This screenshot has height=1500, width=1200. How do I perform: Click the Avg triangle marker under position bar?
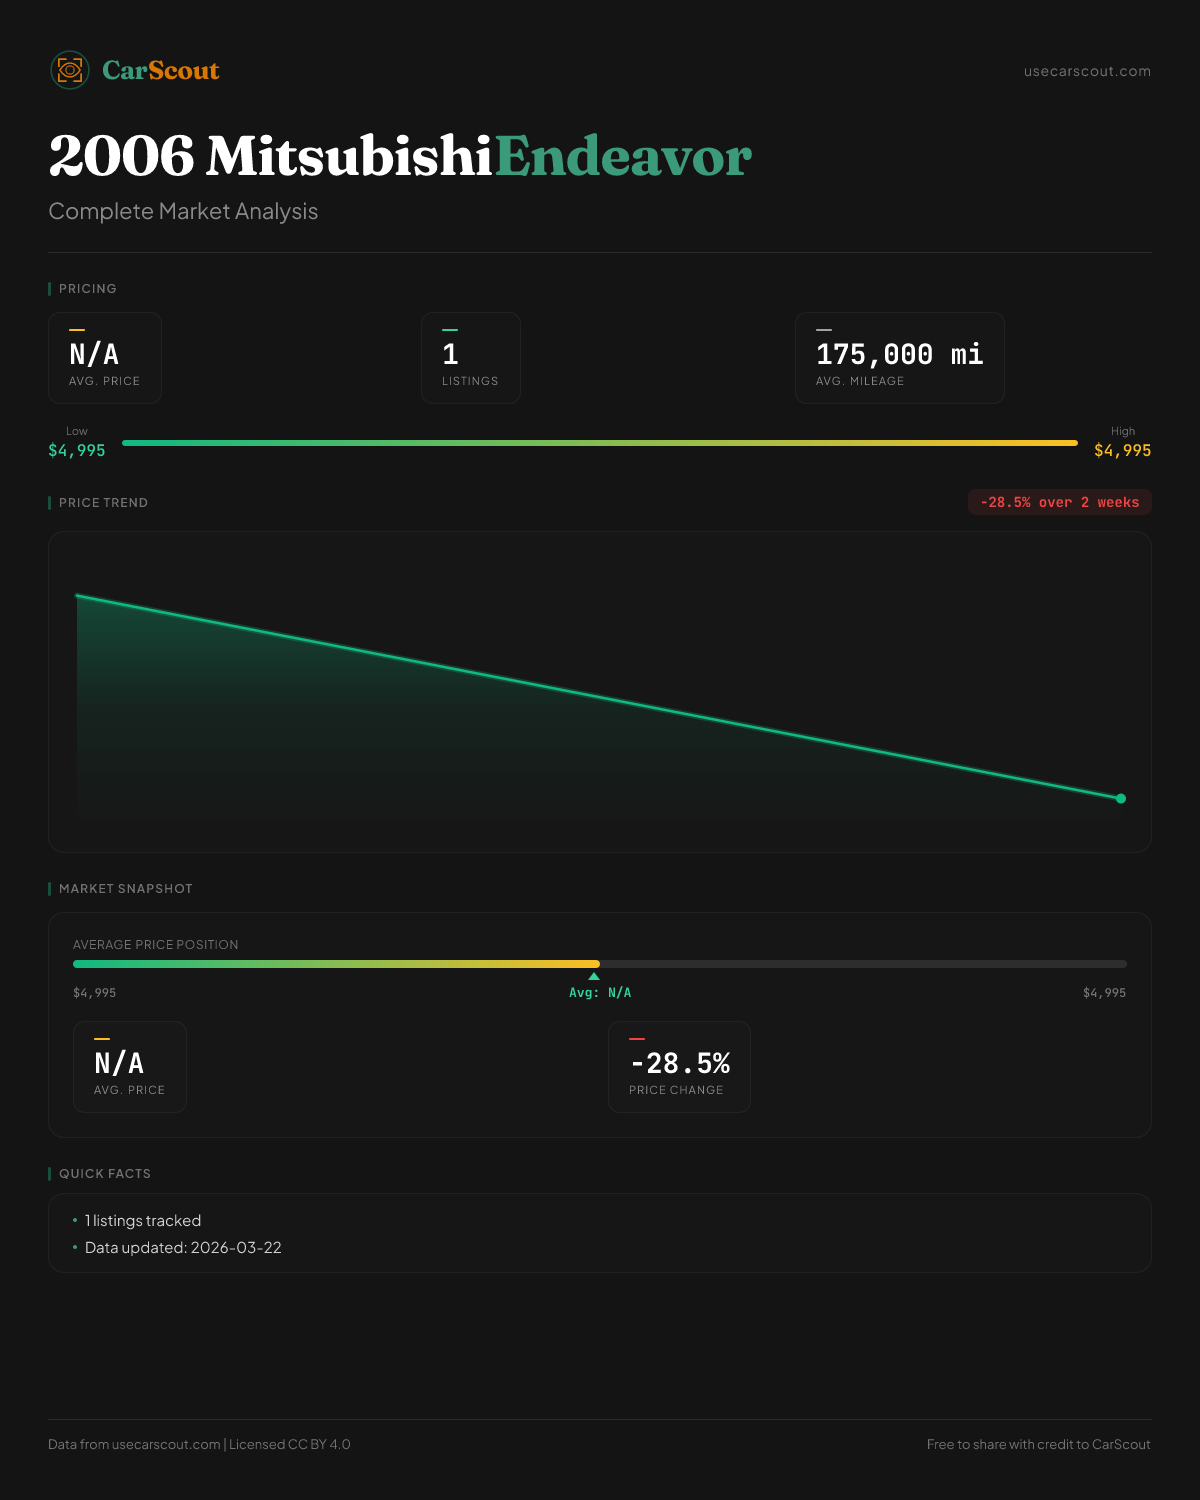(594, 976)
